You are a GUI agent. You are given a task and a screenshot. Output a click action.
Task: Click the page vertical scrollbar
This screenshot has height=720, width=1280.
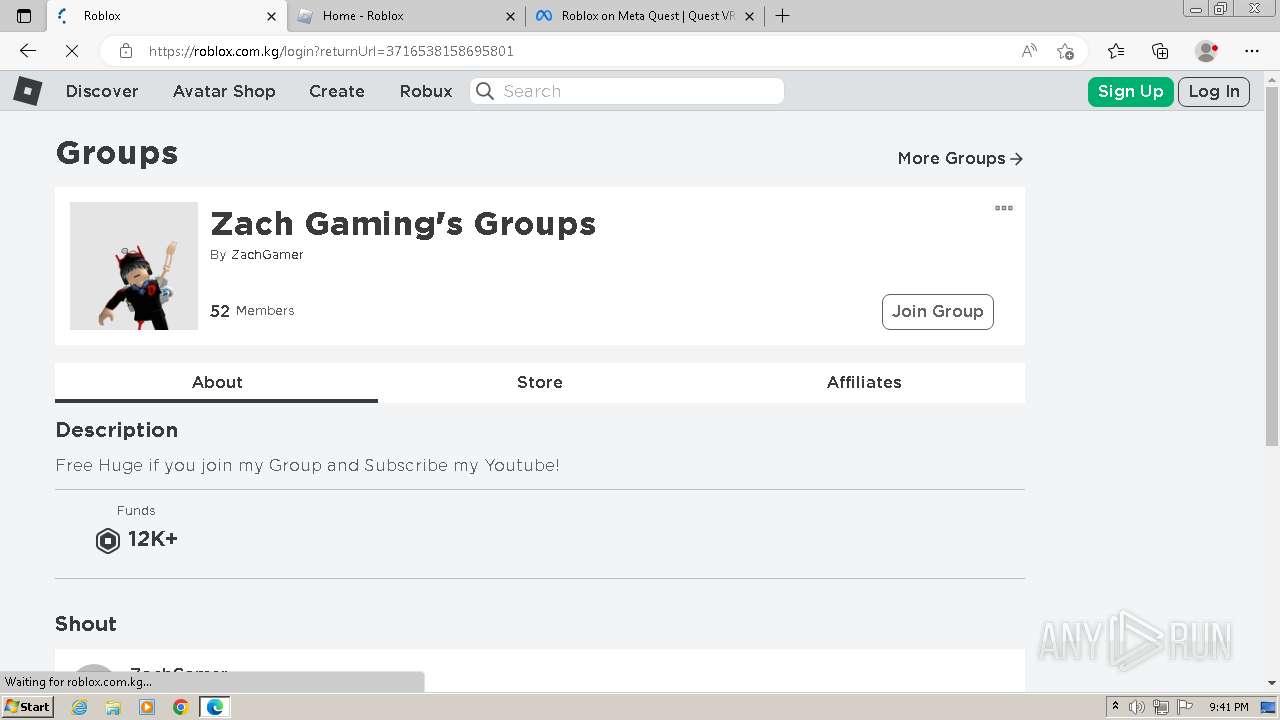(x=1272, y=266)
